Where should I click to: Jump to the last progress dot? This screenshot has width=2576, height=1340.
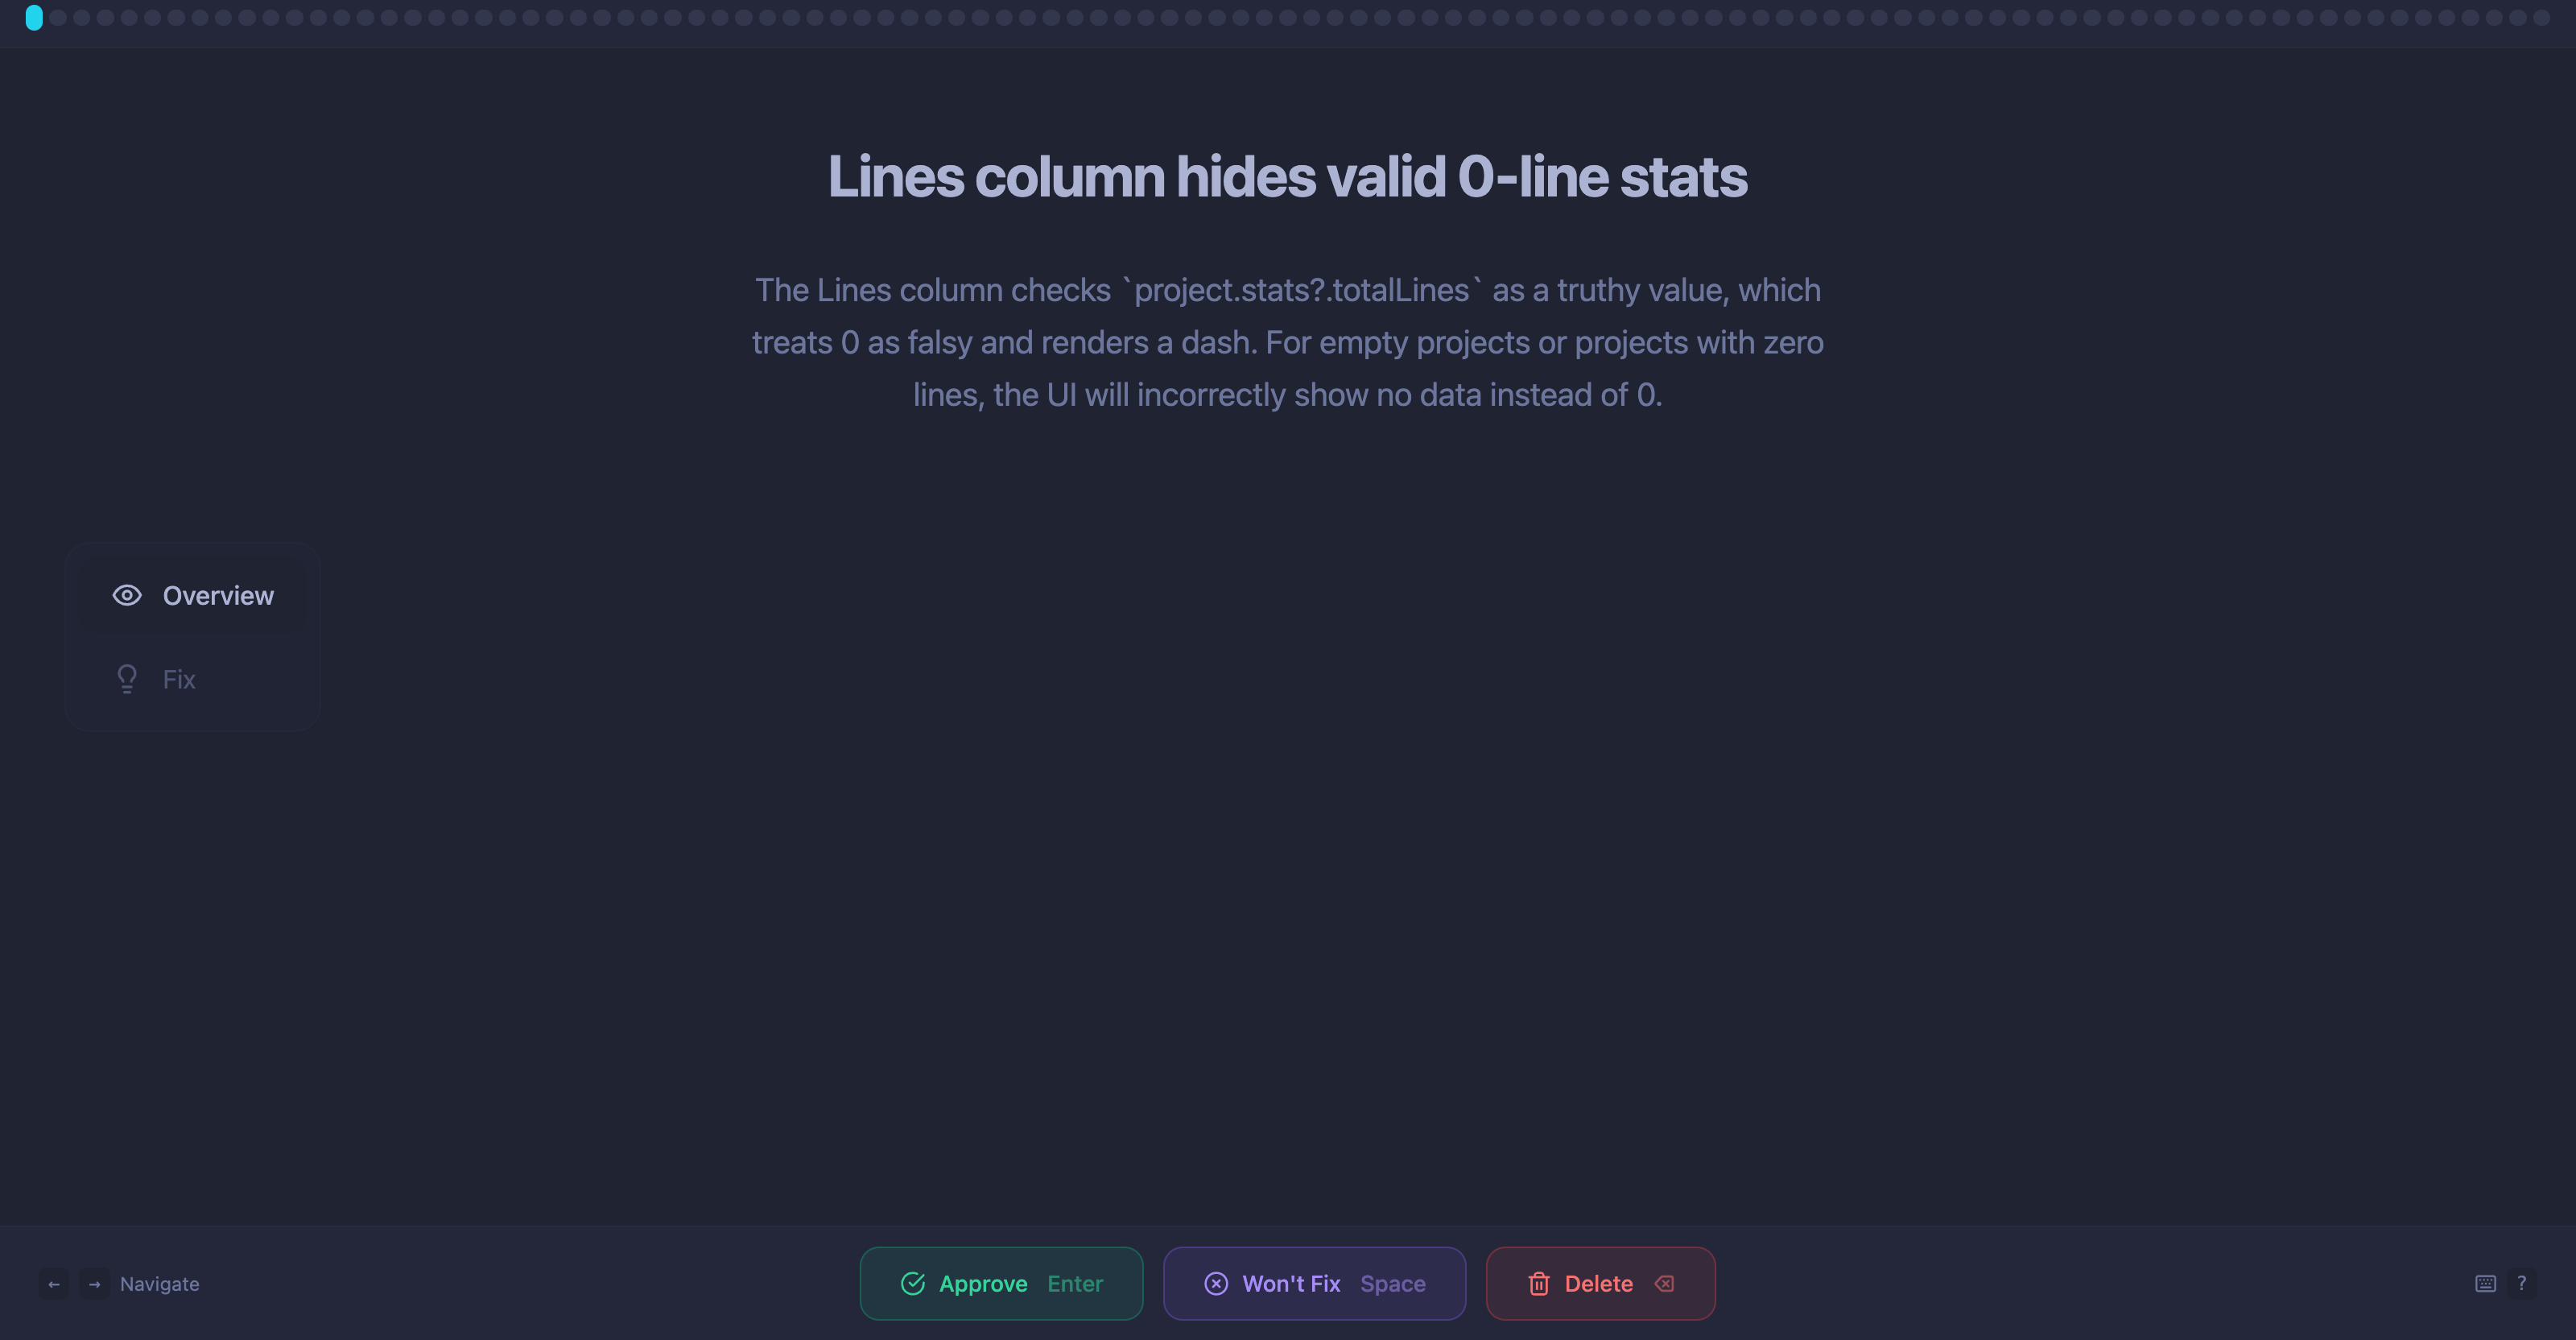point(2540,17)
